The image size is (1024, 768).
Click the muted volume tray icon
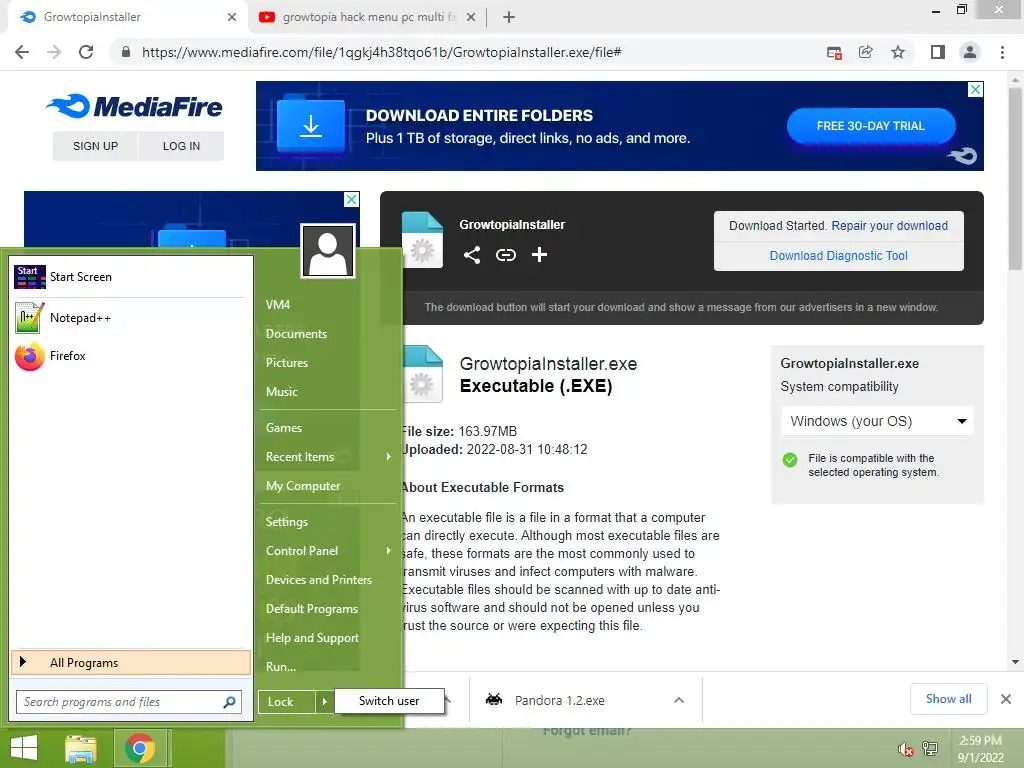[905, 749]
